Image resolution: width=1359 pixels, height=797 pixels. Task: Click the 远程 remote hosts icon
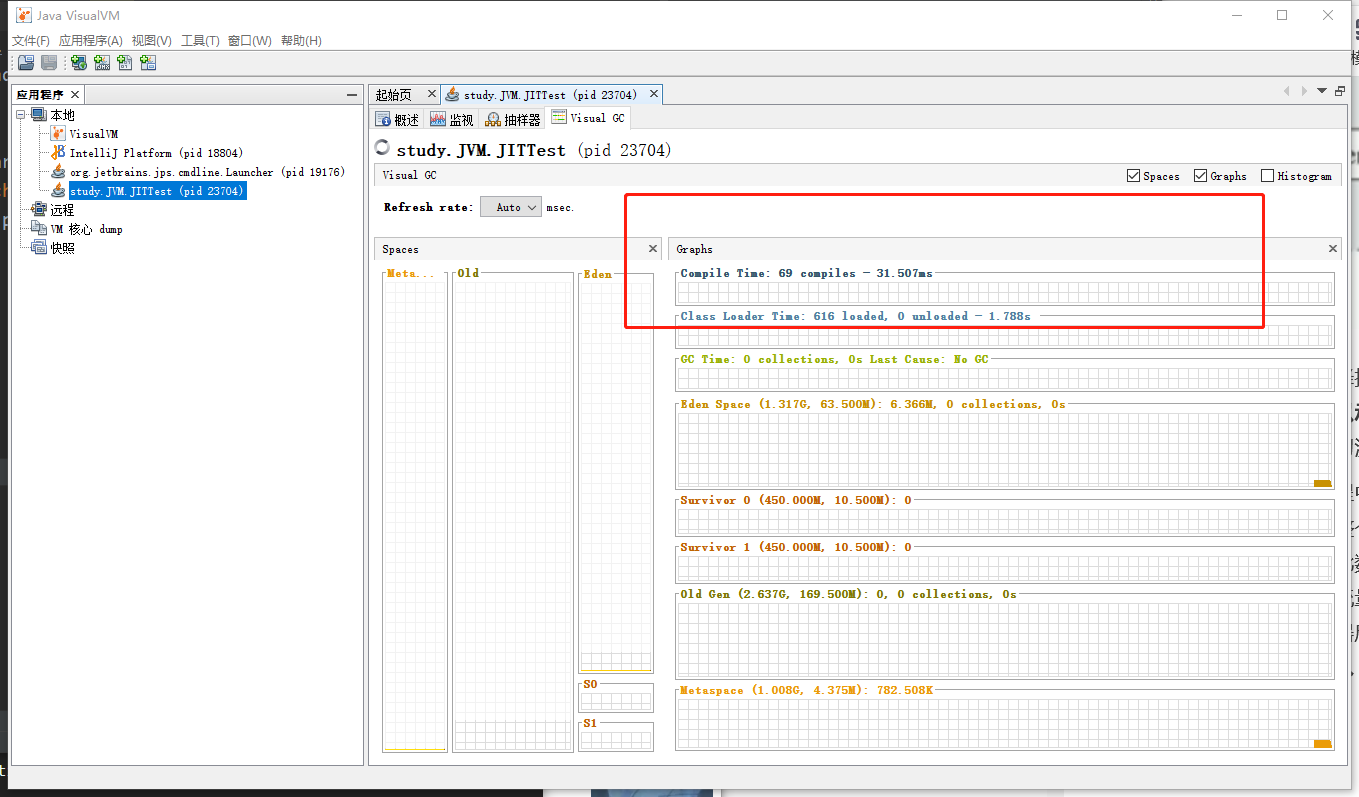click(x=39, y=210)
